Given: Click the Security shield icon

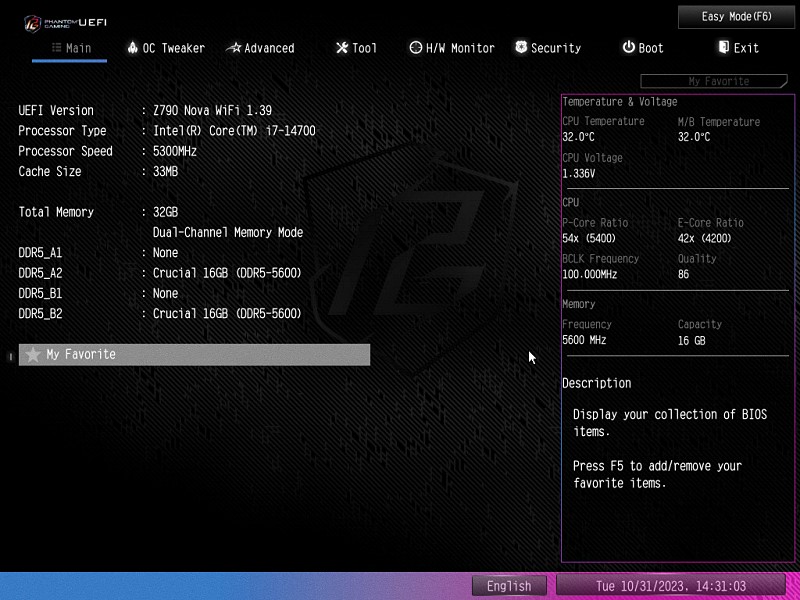Looking at the screenshot, I should coord(521,47).
